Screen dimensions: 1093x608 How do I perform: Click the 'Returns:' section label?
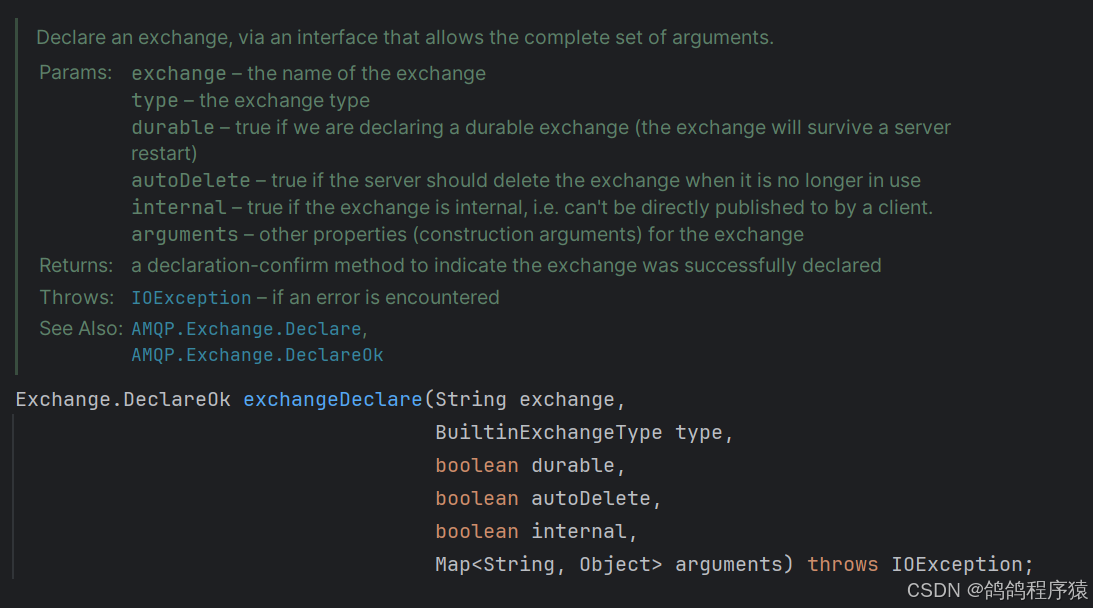coord(76,266)
